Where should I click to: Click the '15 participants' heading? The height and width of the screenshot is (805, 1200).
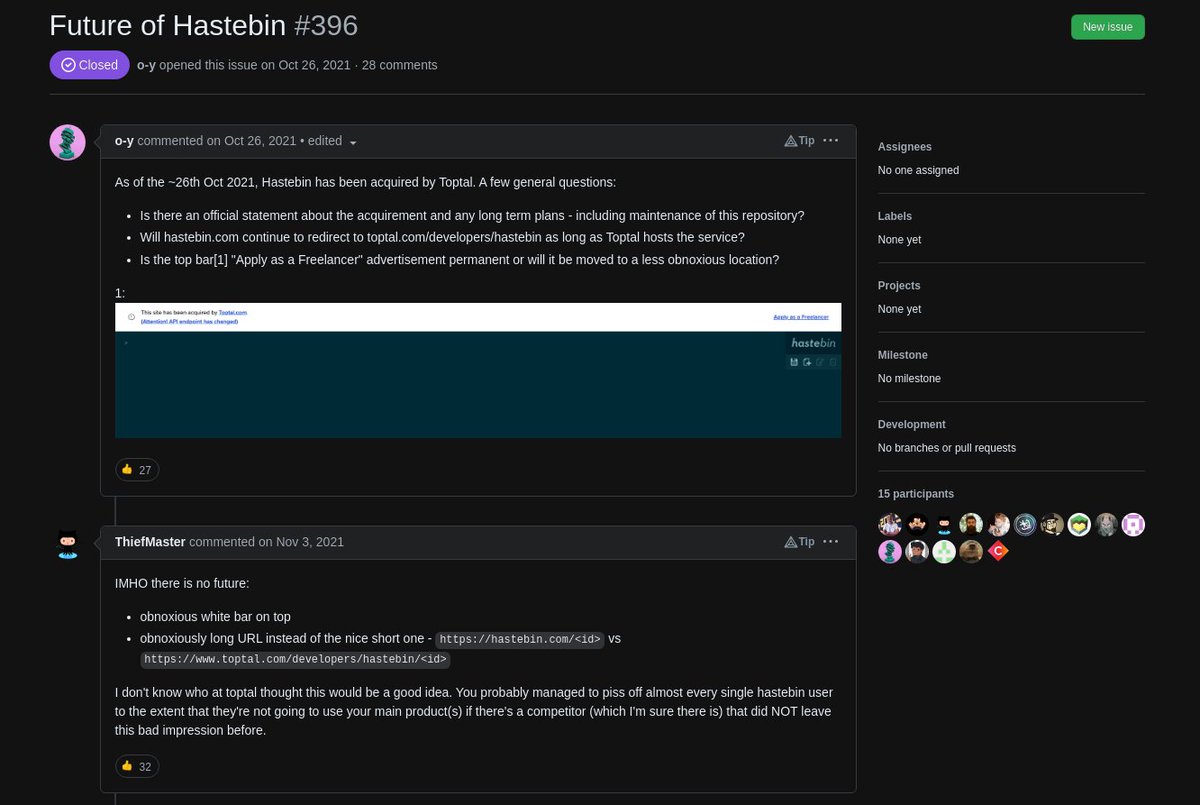pos(916,494)
